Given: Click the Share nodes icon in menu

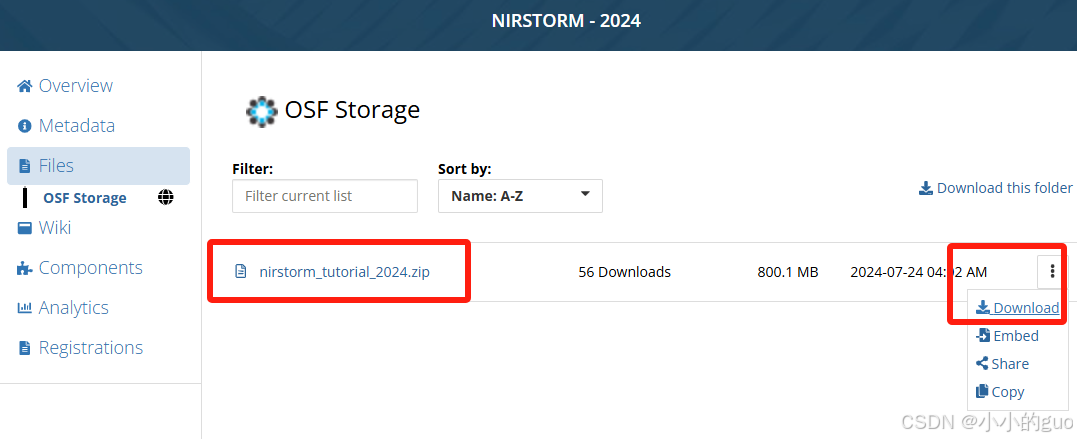Looking at the screenshot, I should (x=982, y=363).
